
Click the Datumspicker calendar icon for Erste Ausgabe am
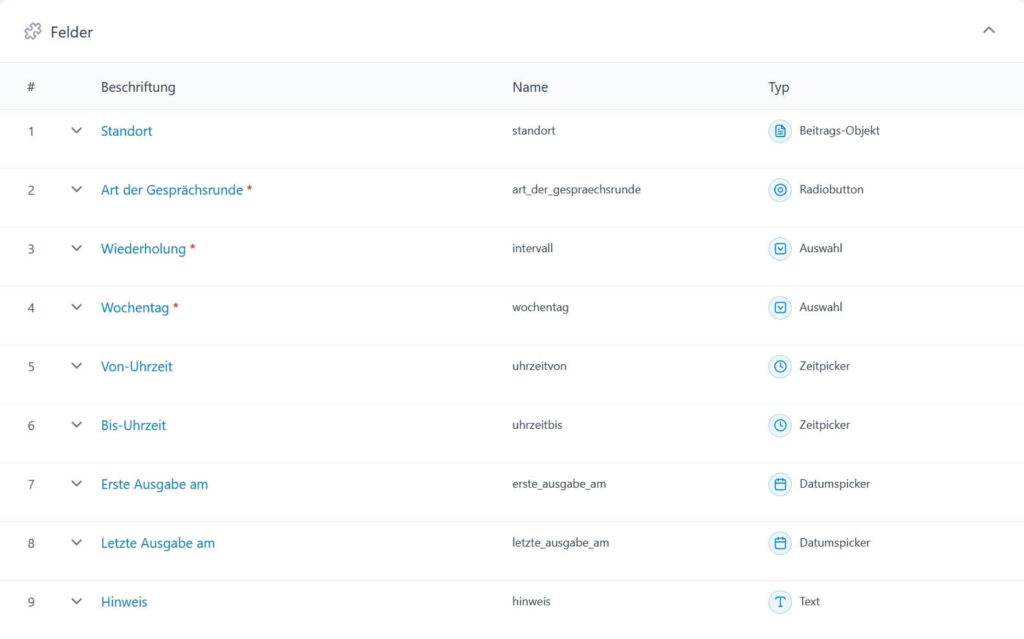coord(779,484)
